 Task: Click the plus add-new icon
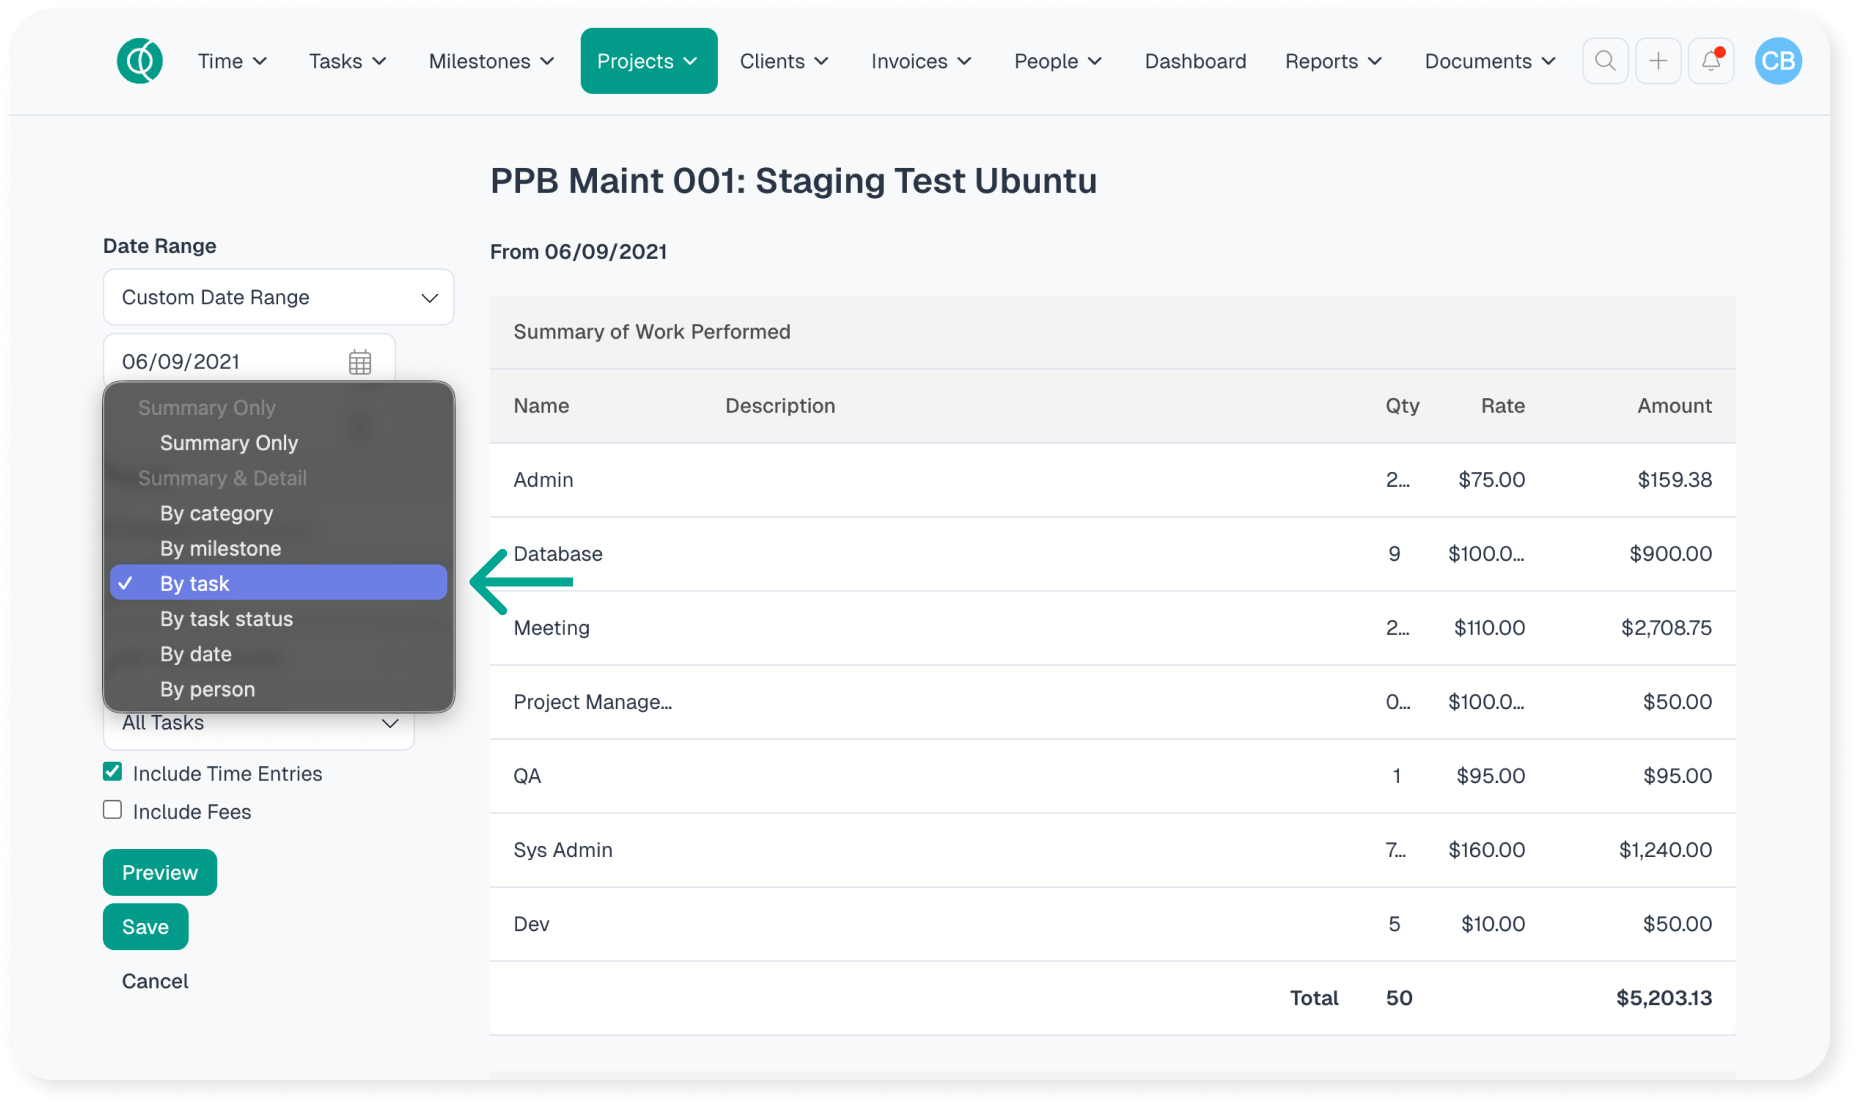point(1658,61)
